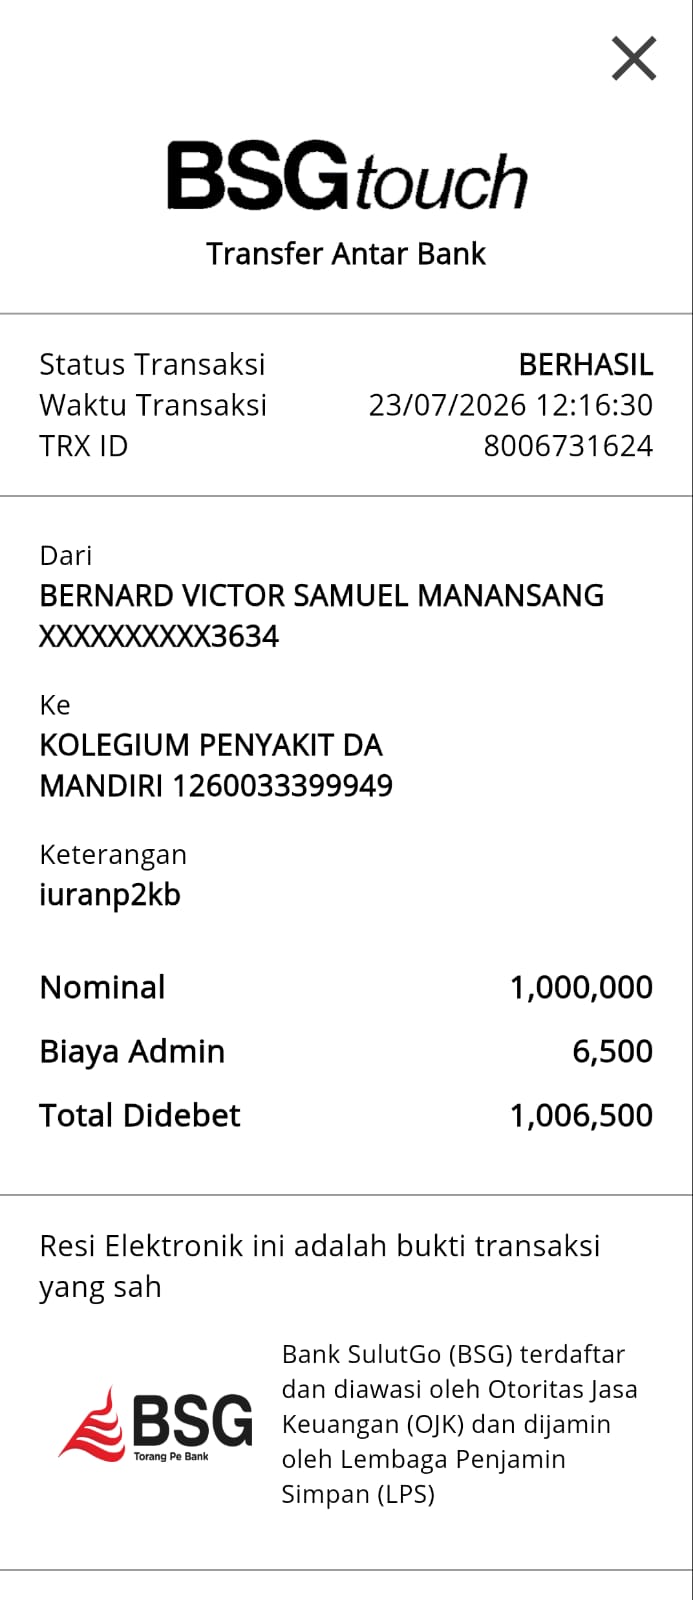Tap the Total Didebet amount 1,006,500
The width and height of the screenshot is (693, 1600).
581,1116
